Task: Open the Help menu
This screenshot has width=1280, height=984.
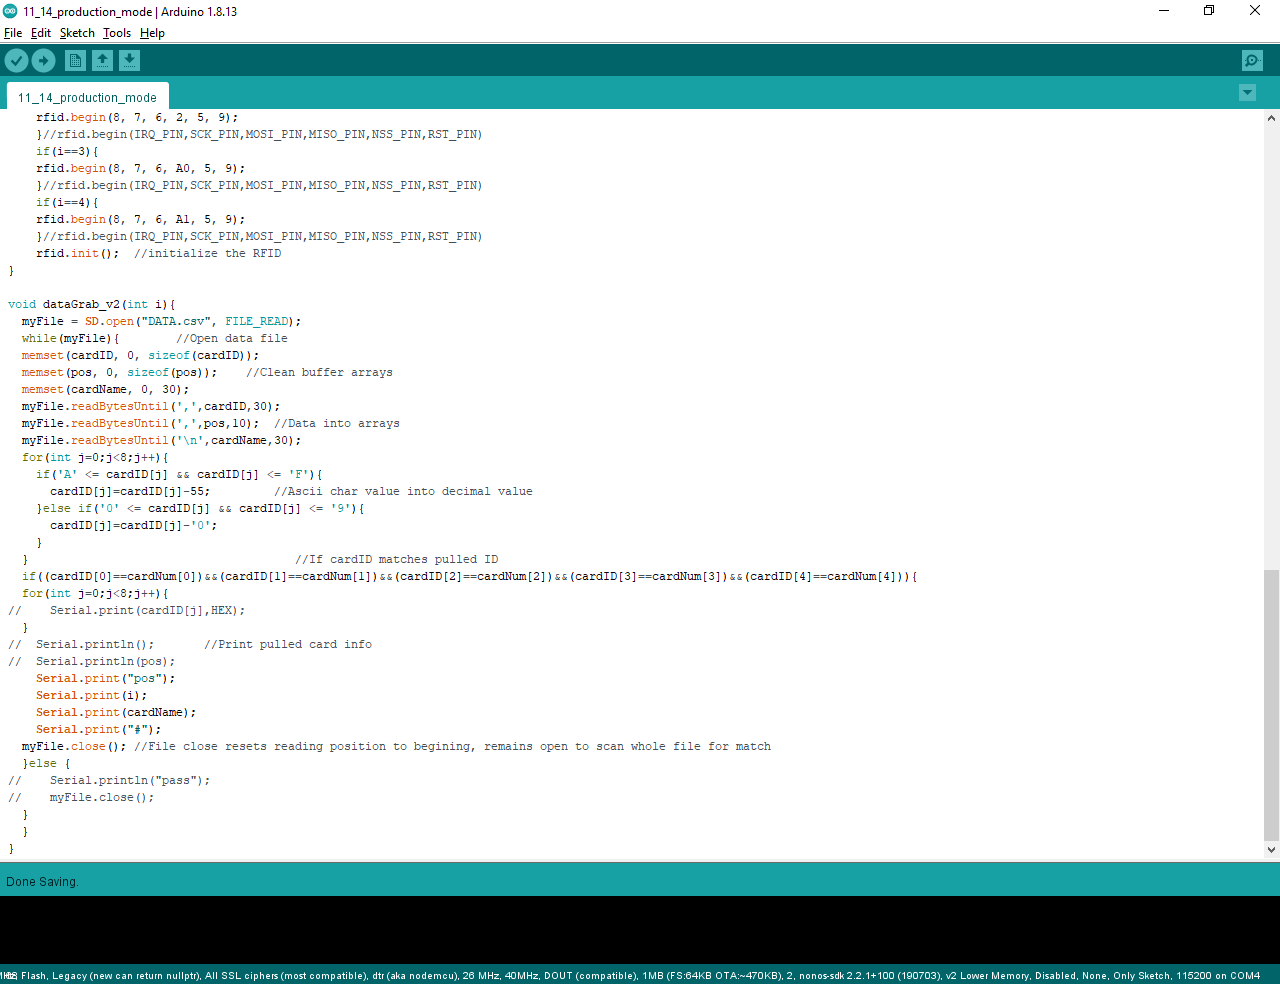Action: pos(152,33)
